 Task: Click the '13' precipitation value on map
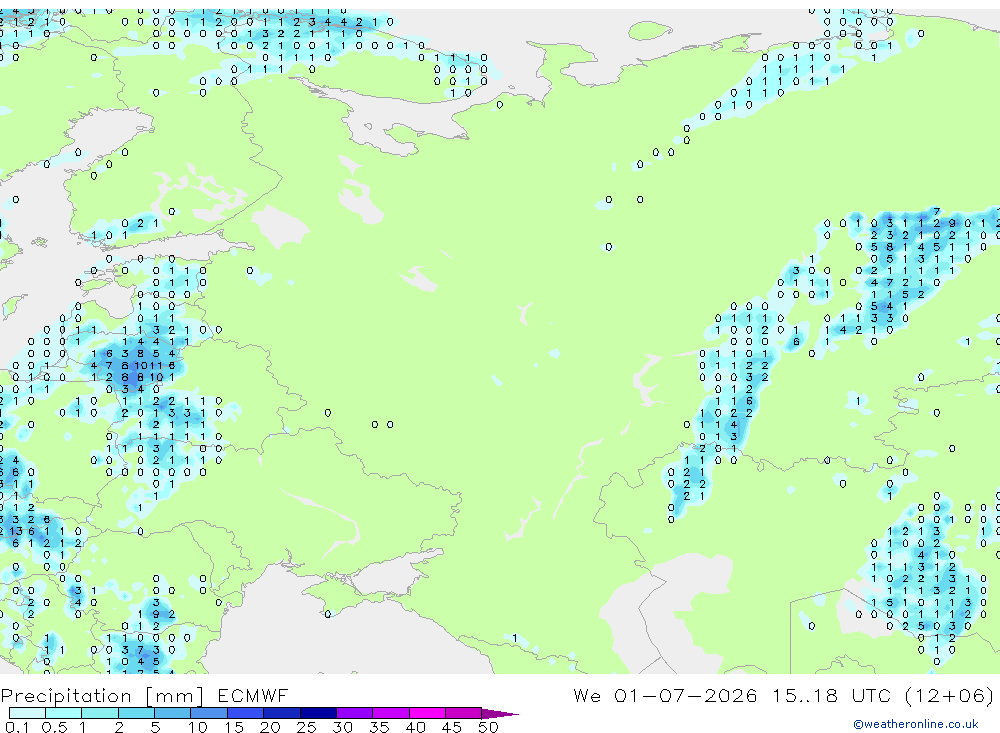tap(16, 531)
